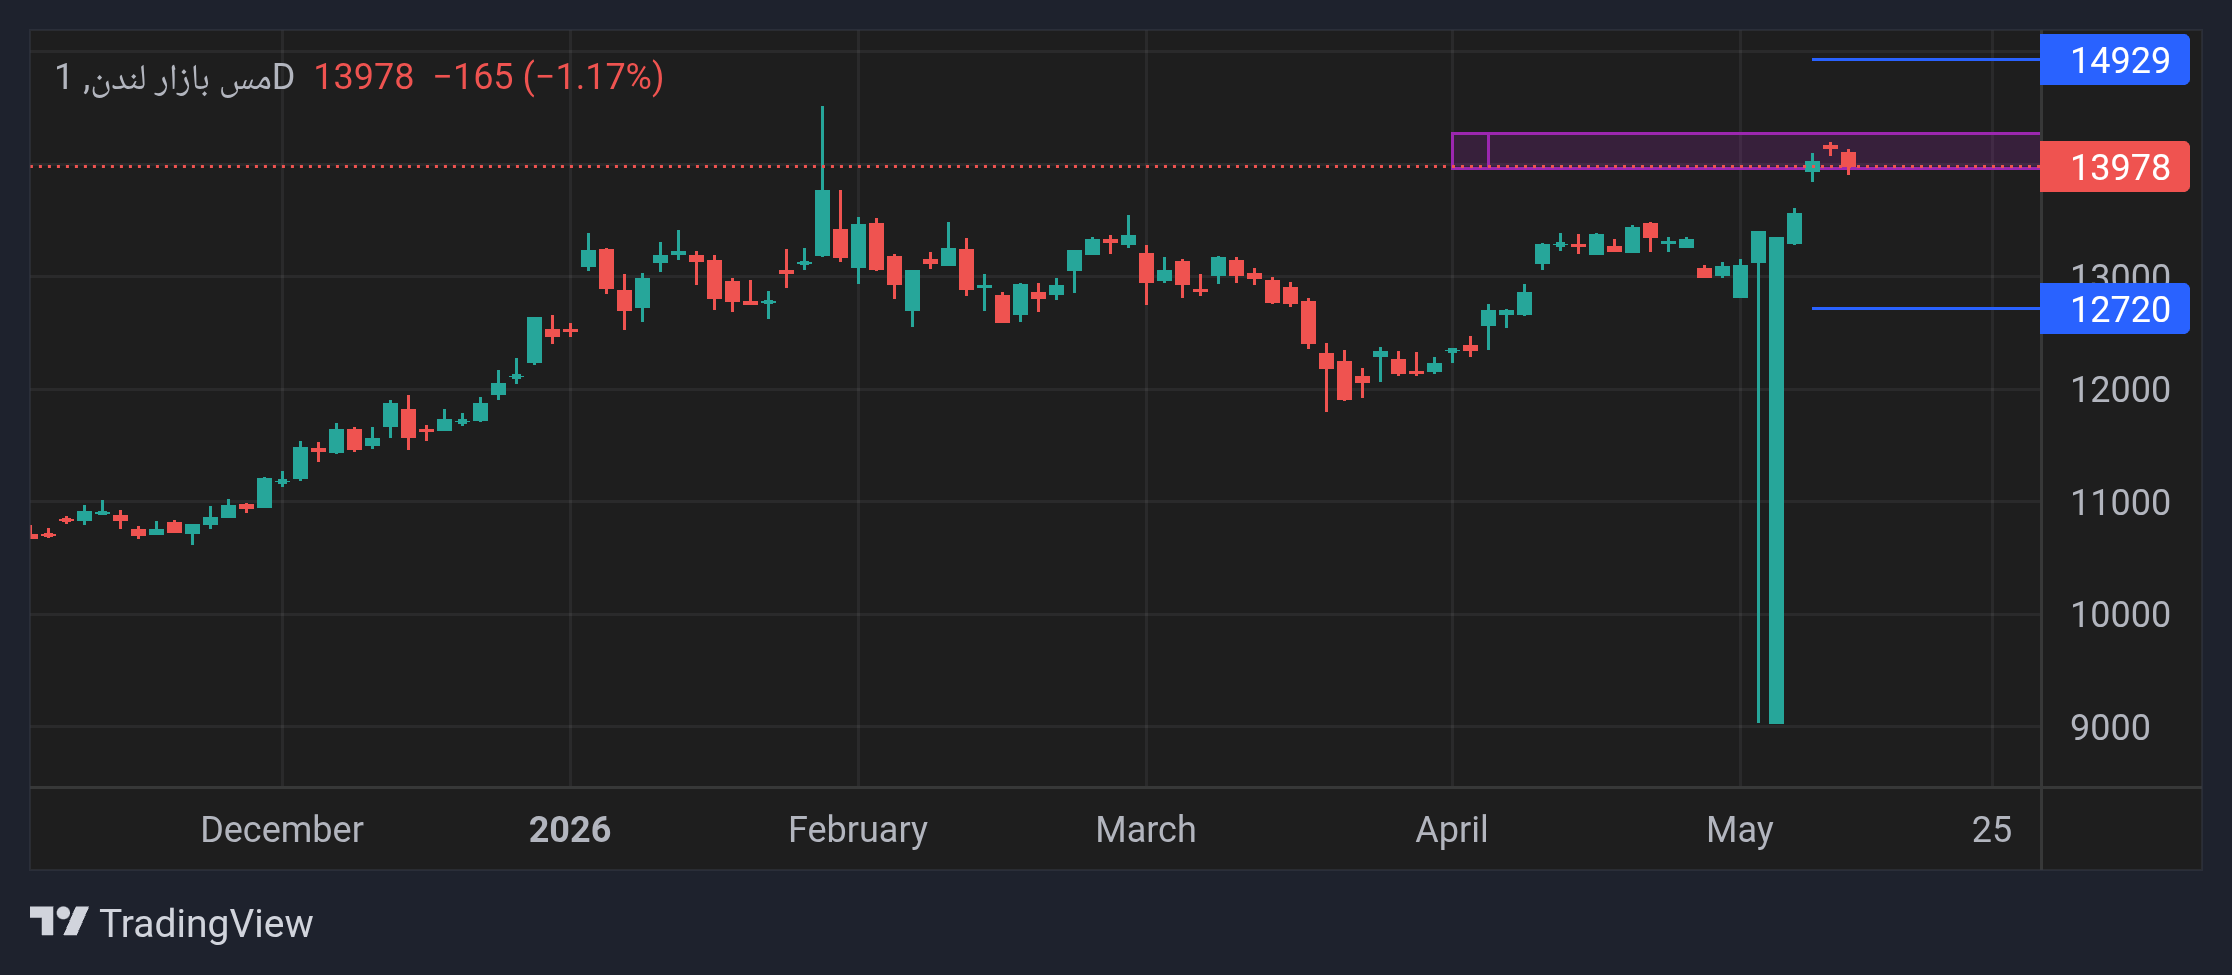
Task: Click the 9000 price scale label
Action: point(2110,727)
